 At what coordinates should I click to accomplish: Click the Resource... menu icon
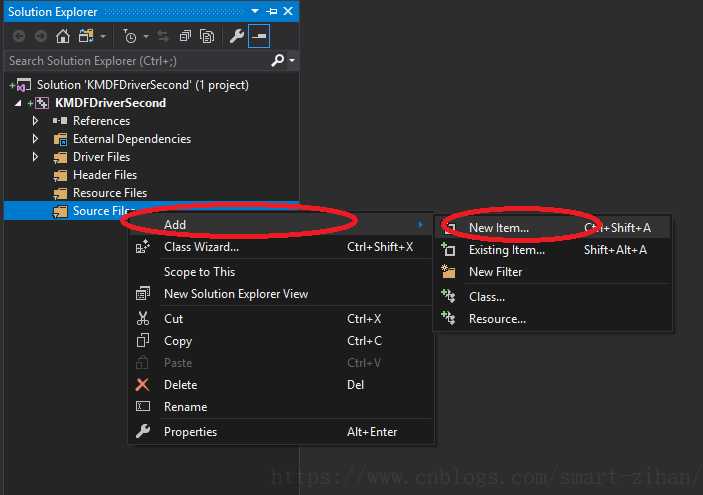click(448, 318)
